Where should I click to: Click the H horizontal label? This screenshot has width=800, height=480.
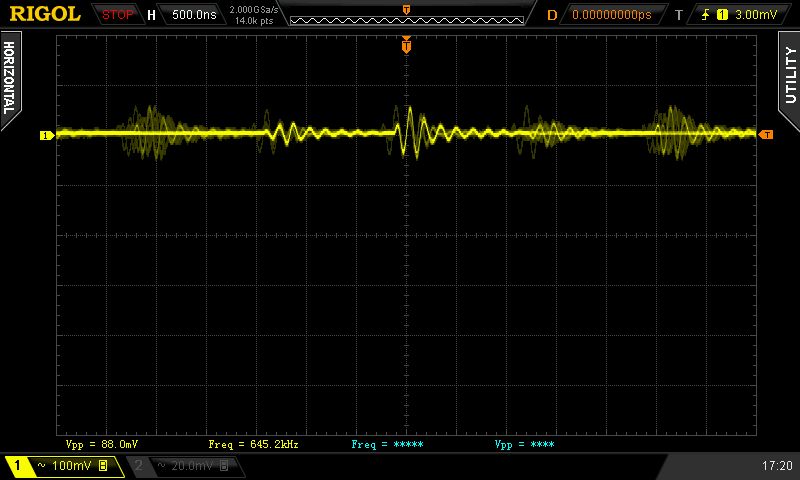pos(151,15)
